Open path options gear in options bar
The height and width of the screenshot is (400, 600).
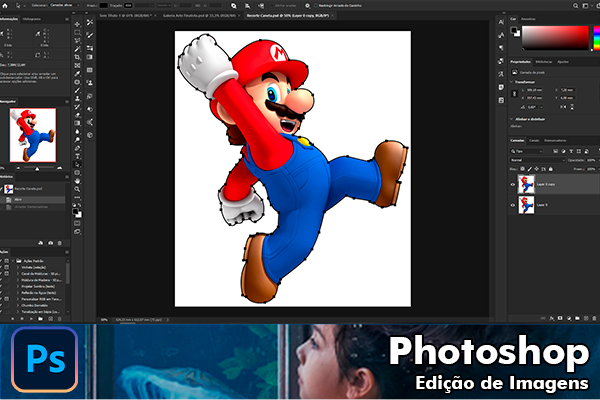pos(307,6)
